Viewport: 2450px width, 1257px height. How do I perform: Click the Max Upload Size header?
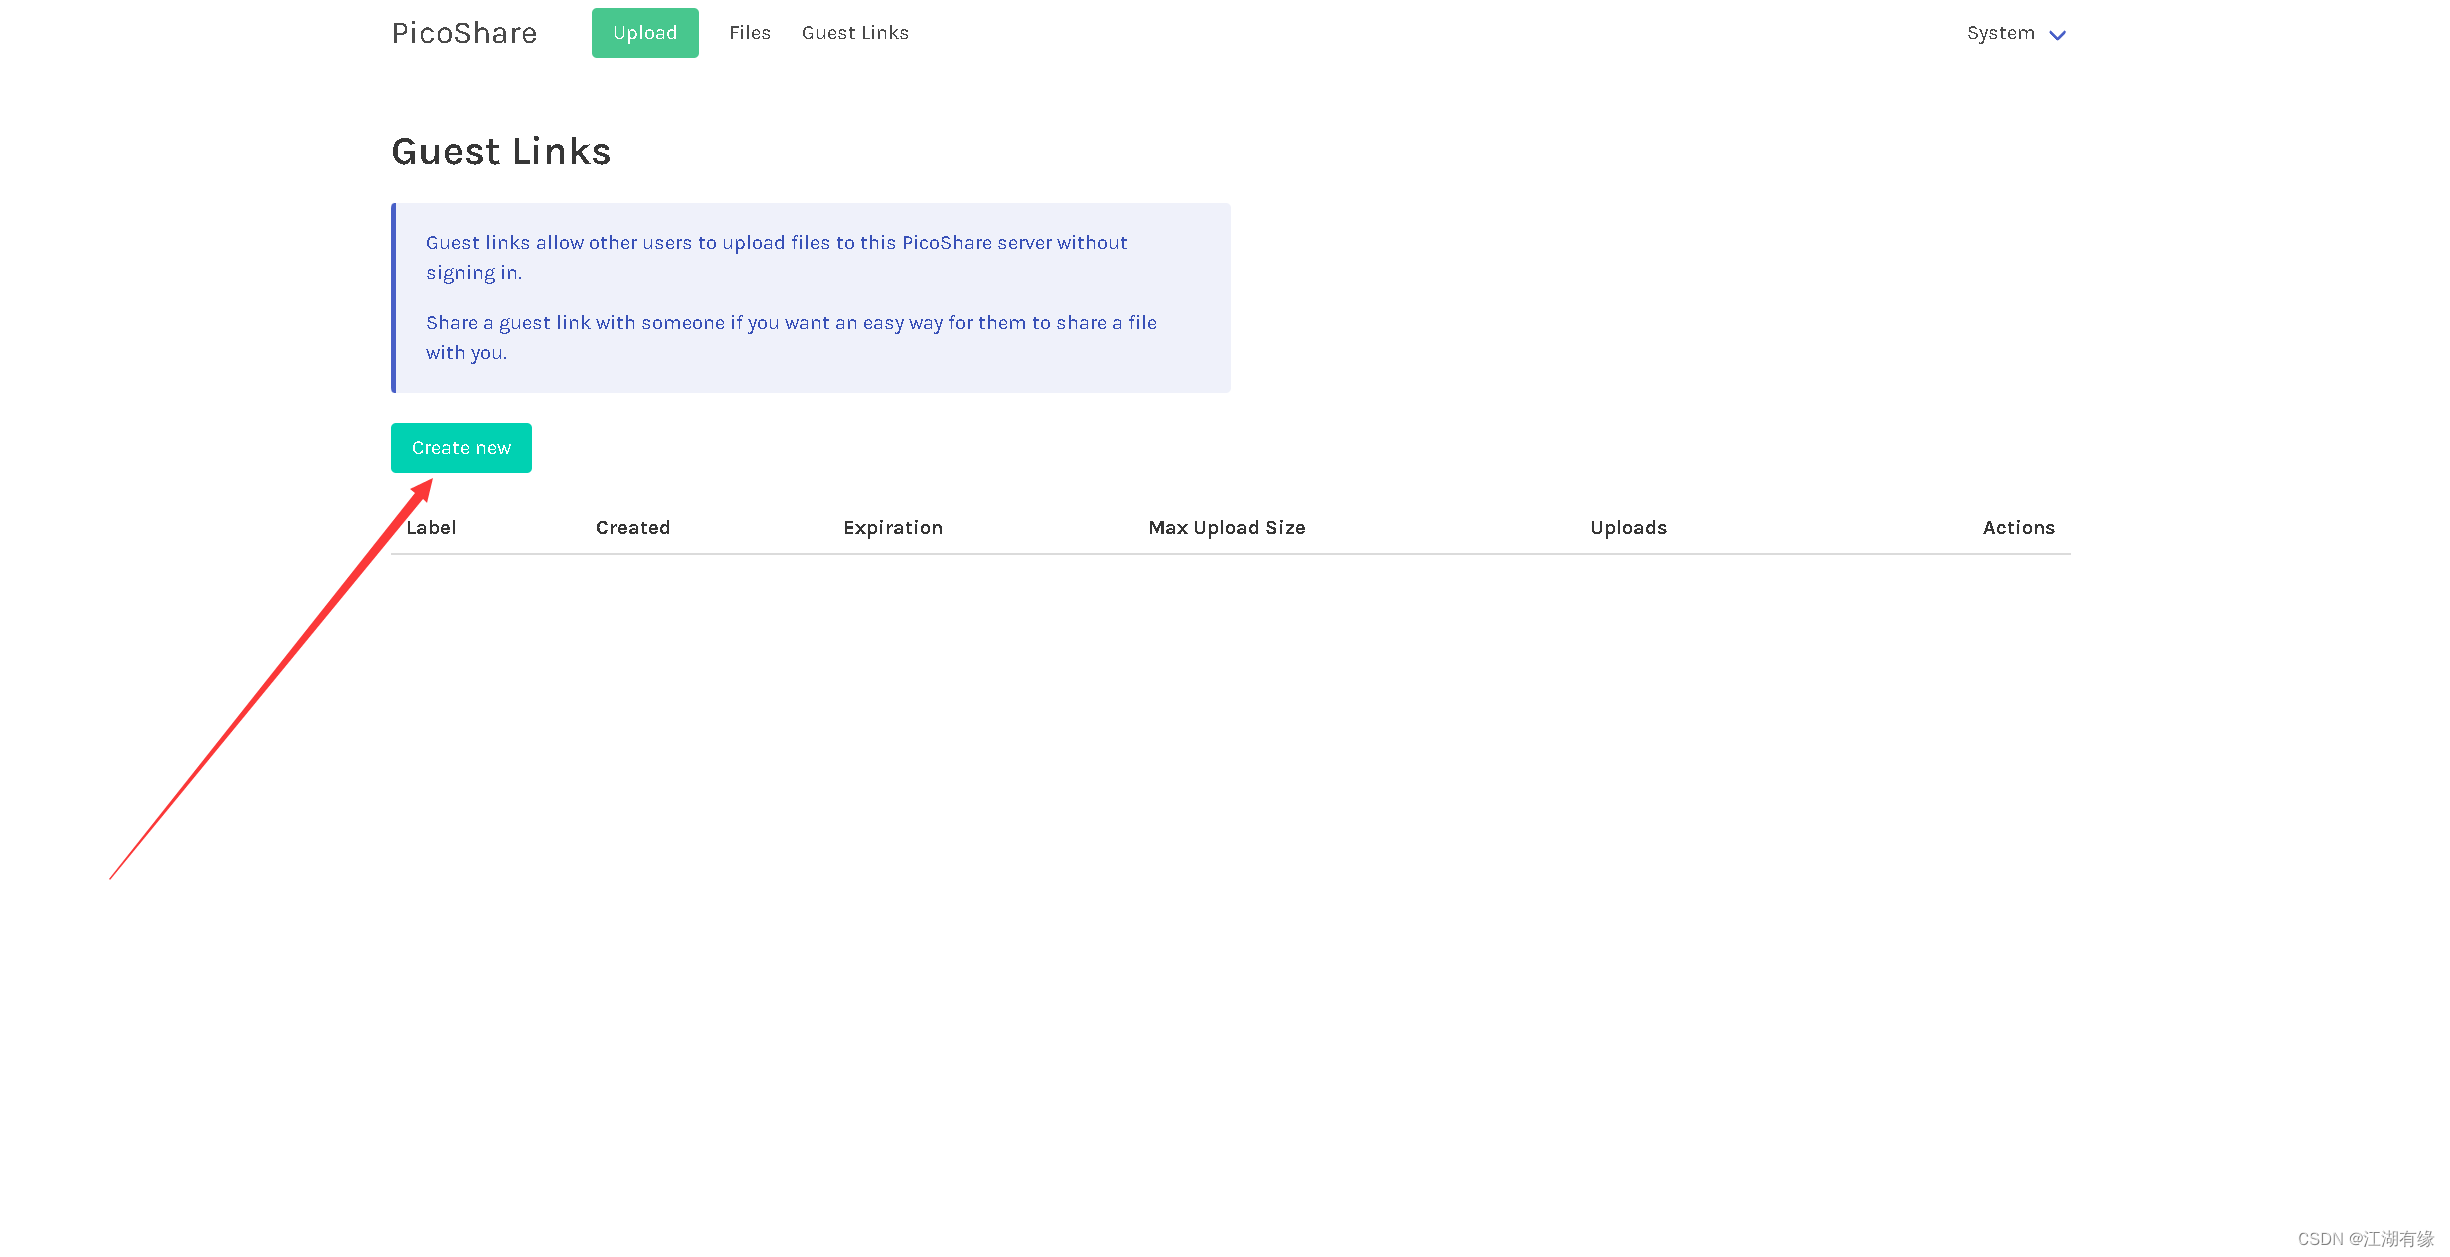[1227, 528]
